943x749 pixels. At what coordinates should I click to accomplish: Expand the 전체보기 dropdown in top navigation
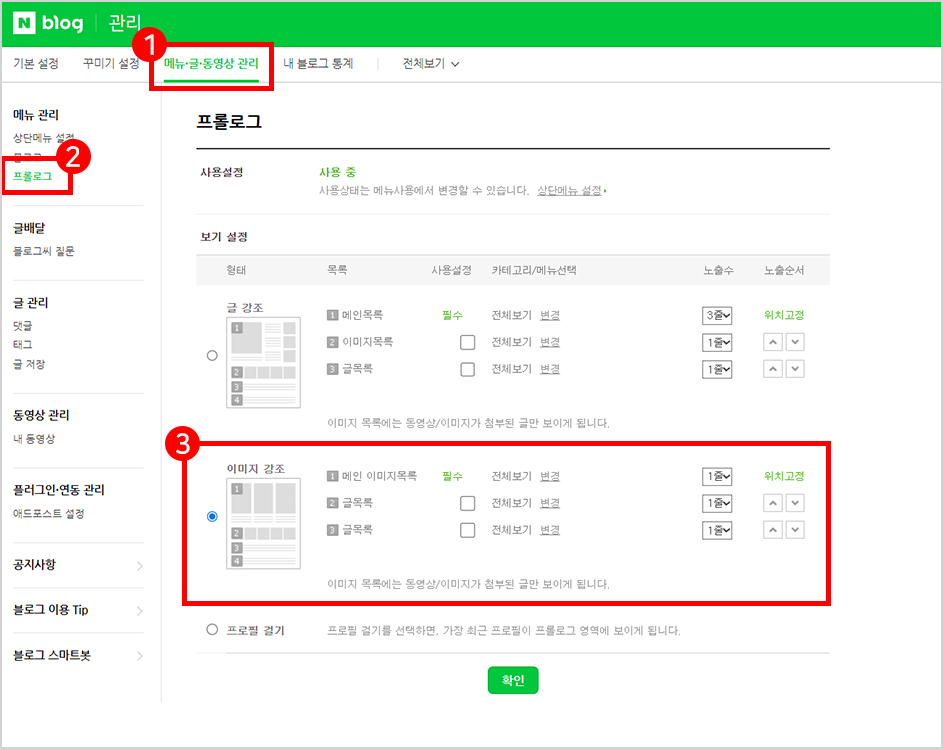(431, 64)
